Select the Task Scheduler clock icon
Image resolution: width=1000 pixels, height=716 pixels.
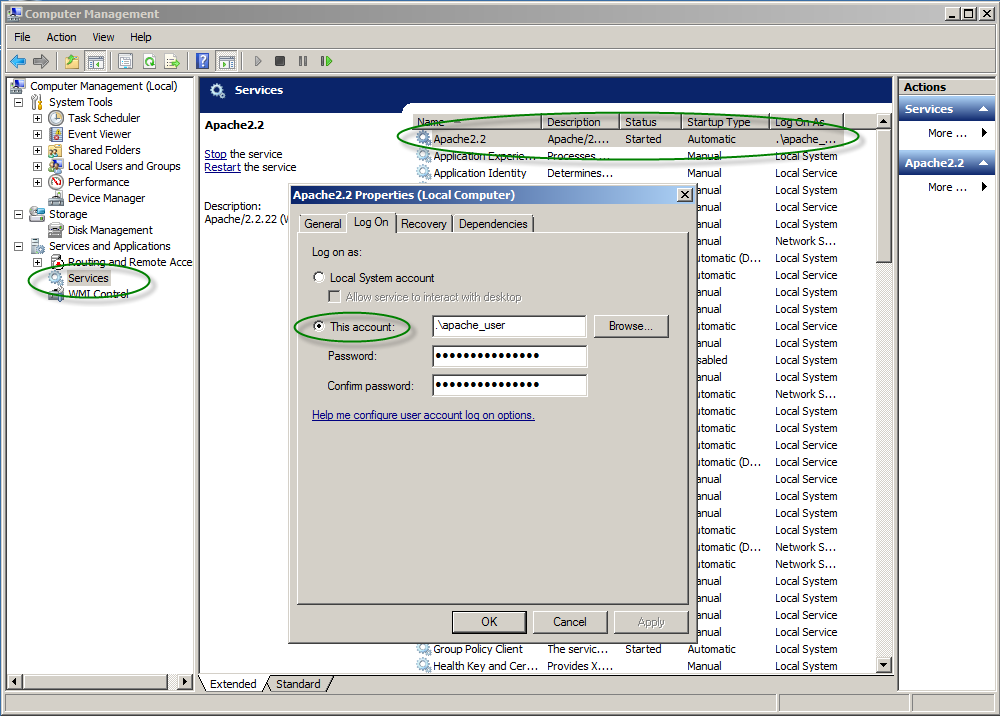56,118
